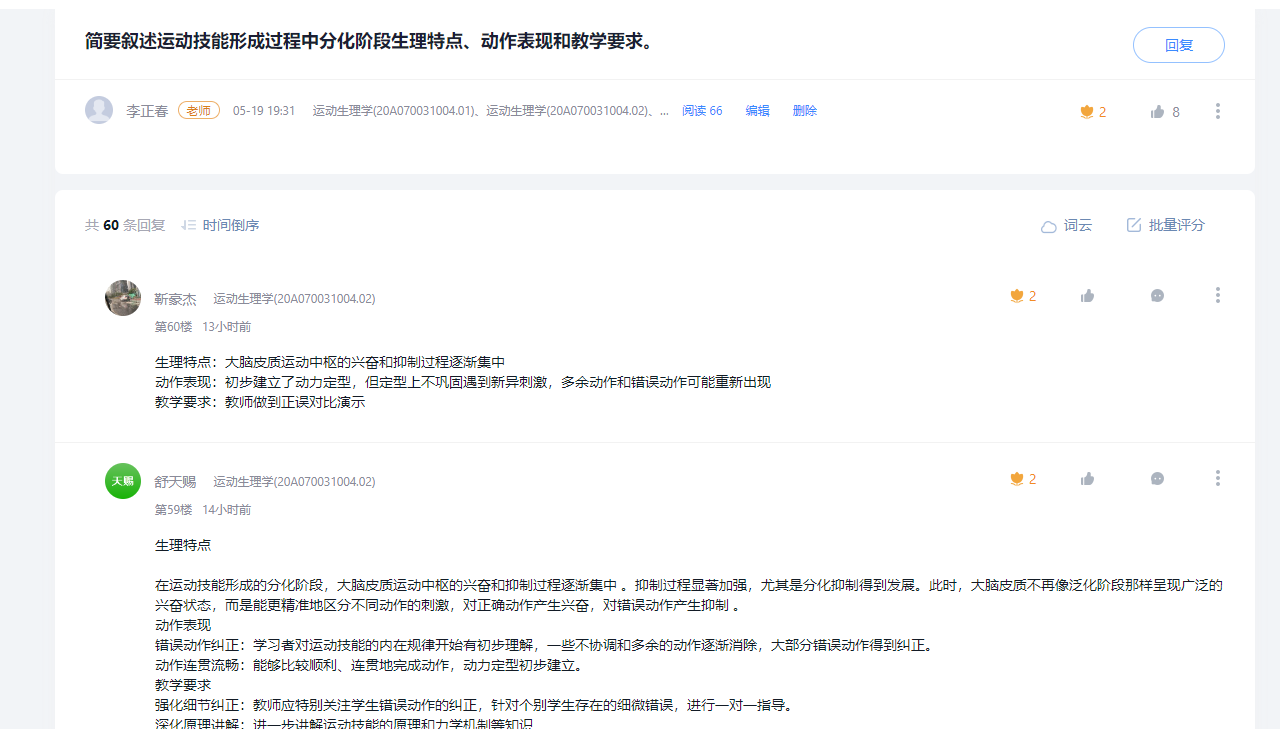Click 阅读 66 read count link
The width and height of the screenshot is (1280, 750).
702,111
